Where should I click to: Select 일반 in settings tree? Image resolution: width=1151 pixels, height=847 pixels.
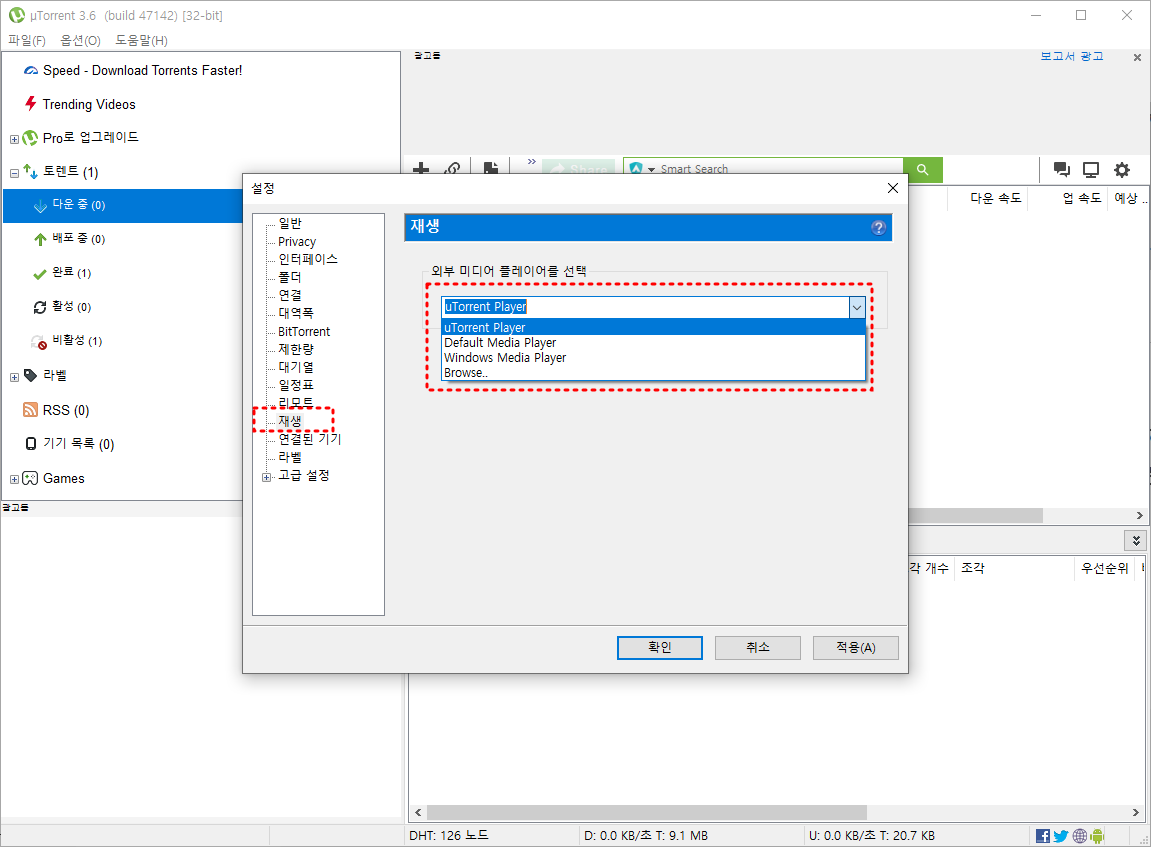pyautogui.click(x=290, y=223)
